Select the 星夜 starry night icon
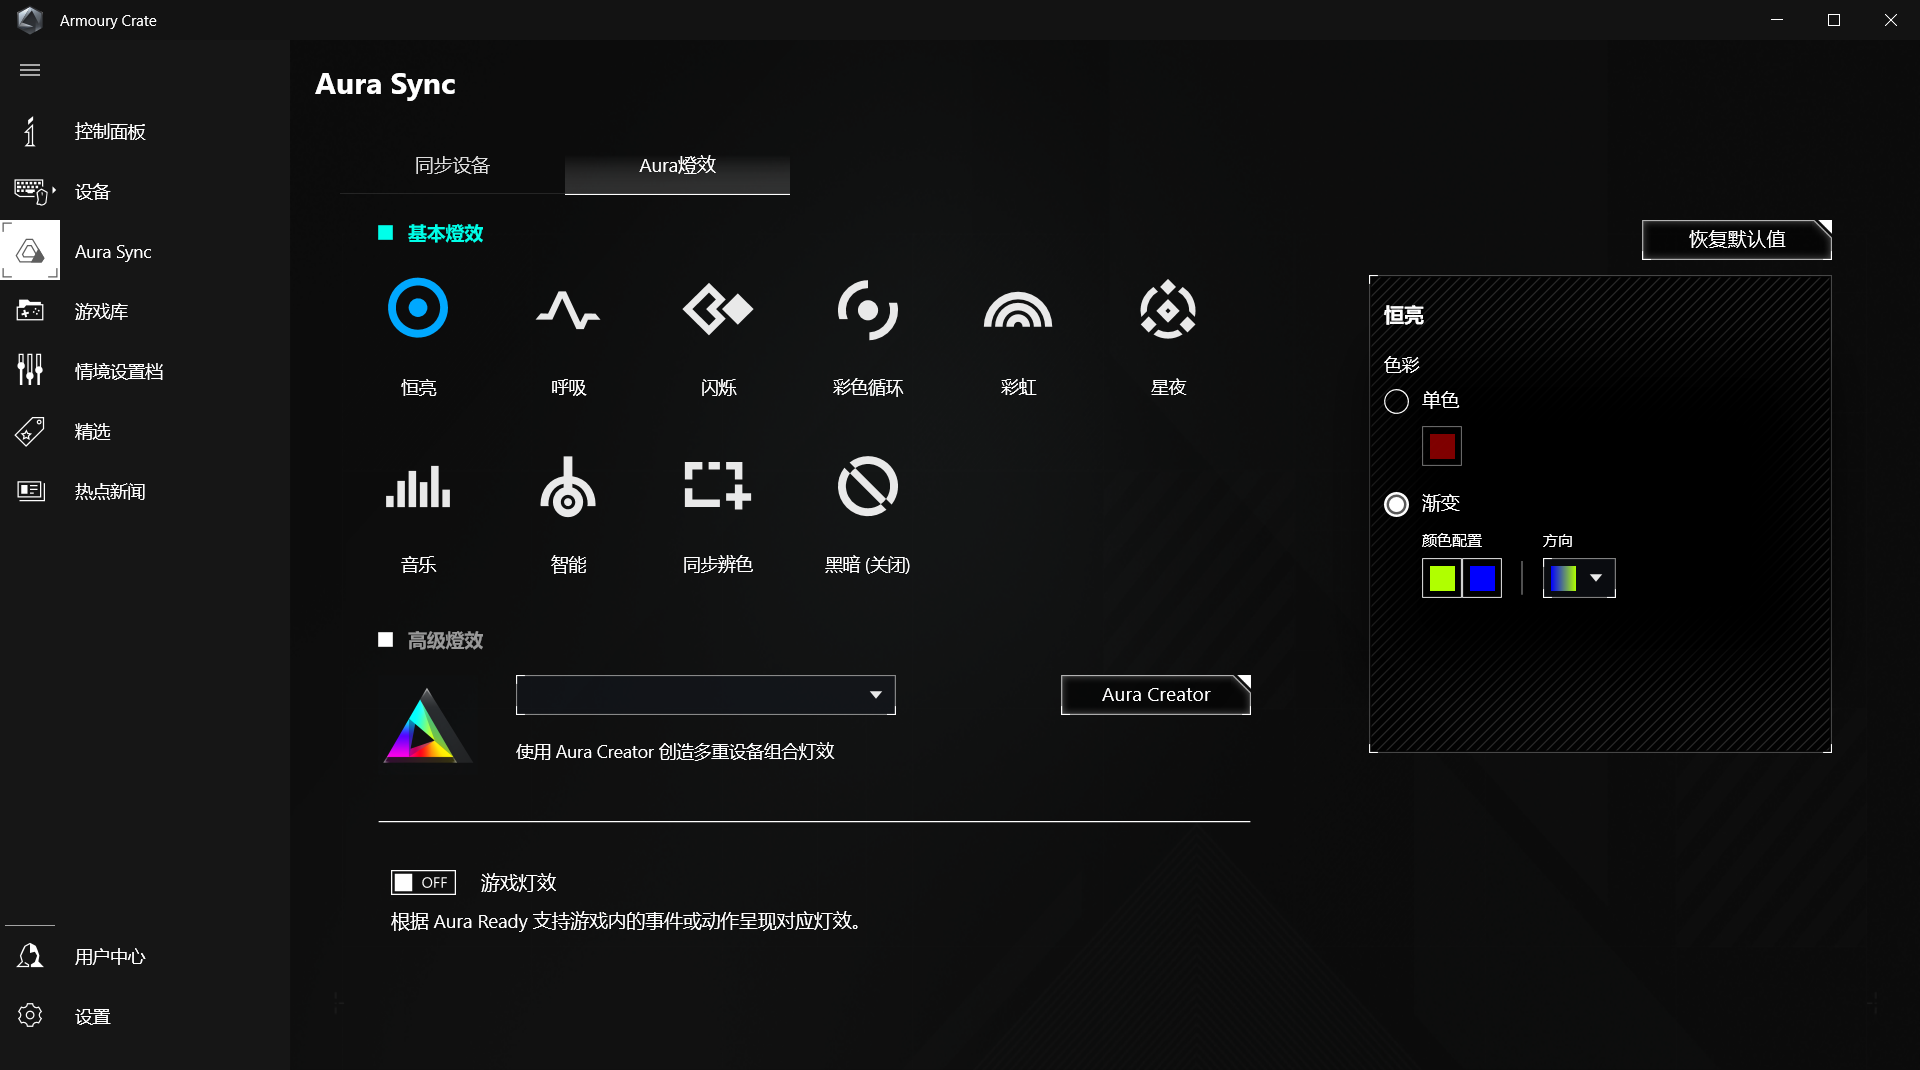 [1168, 310]
